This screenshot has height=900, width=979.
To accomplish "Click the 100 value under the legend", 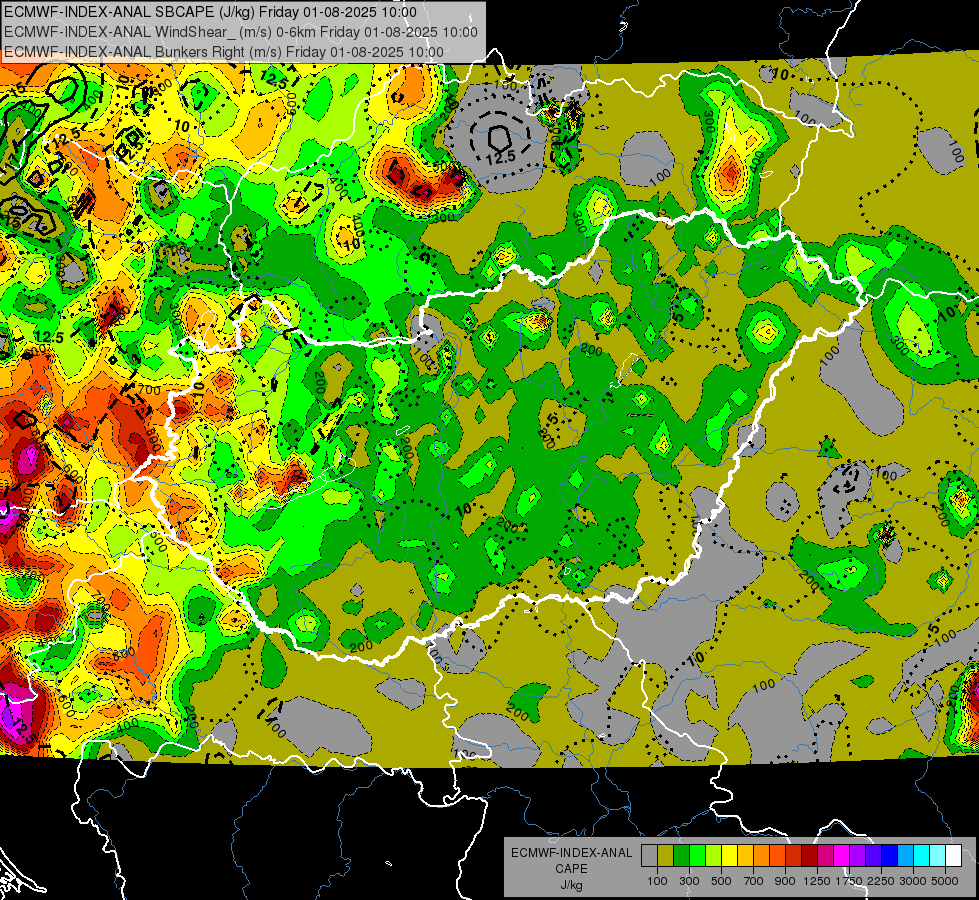I will 657,881.
